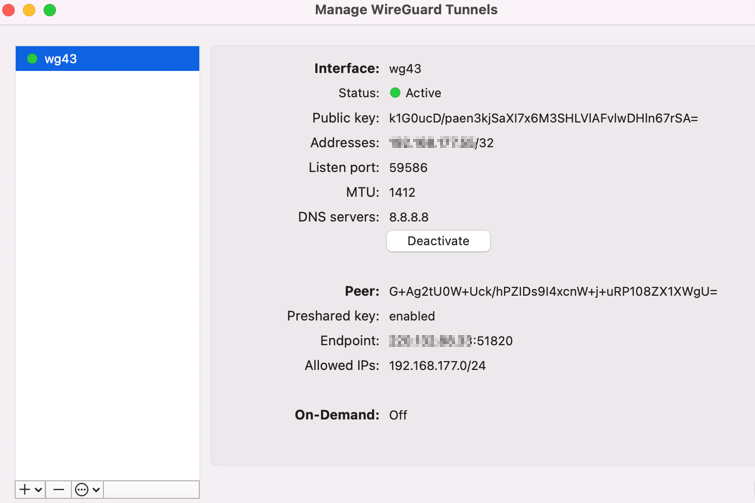Zoom the window with the green button

click(50, 10)
